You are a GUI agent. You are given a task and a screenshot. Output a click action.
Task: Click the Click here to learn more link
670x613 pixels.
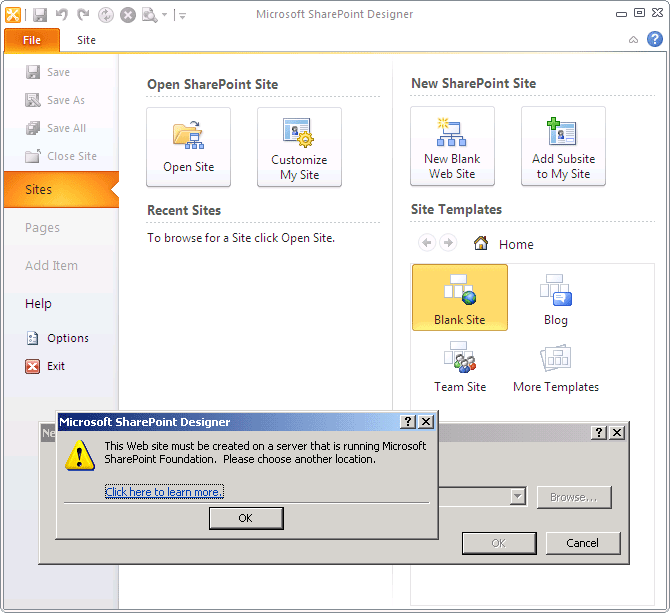click(x=164, y=492)
